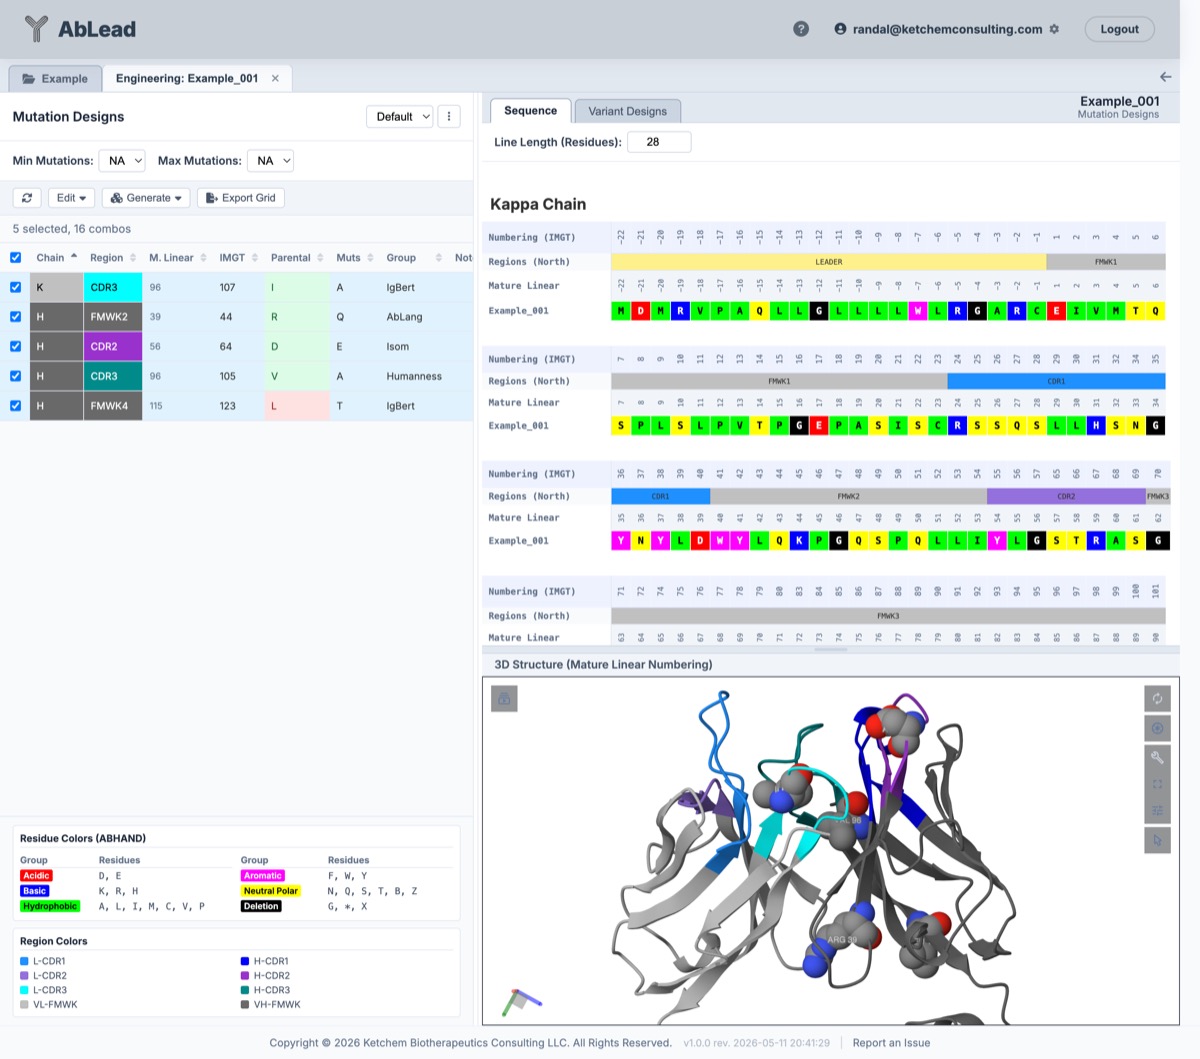Open the 3D viewer controls sliders icon
This screenshot has width=1200, height=1059.
[1157, 811]
